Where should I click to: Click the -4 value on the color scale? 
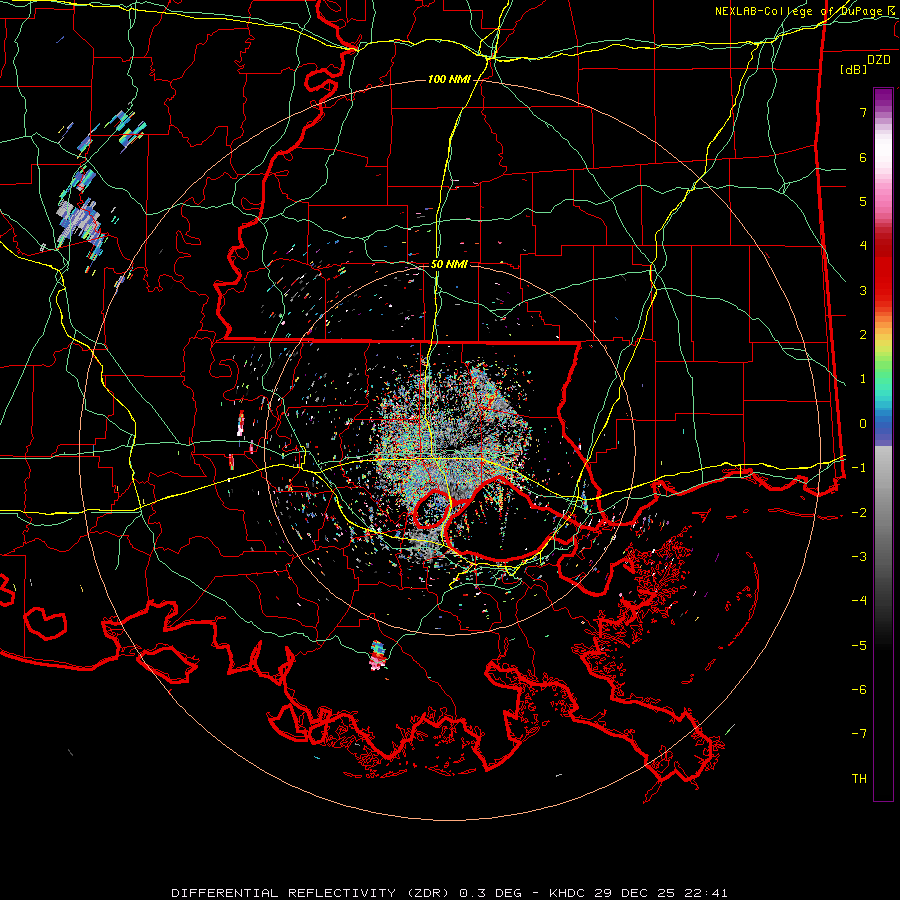(859, 601)
